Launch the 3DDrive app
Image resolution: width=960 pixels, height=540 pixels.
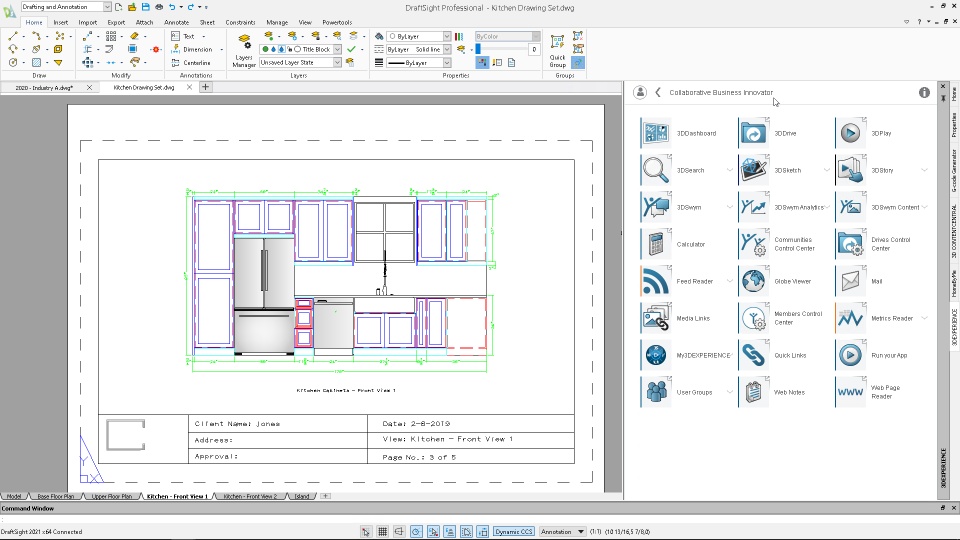pyautogui.click(x=753, y=133)
